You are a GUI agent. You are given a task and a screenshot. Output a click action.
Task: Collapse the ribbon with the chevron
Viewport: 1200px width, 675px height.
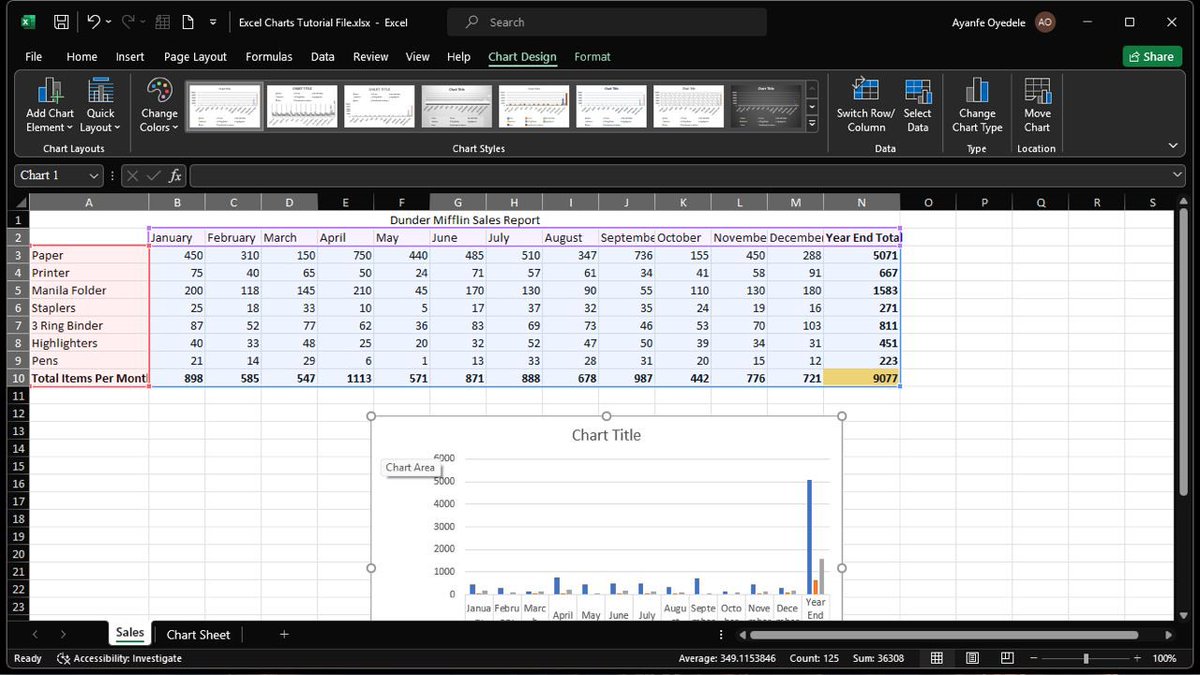point(1173,146)
